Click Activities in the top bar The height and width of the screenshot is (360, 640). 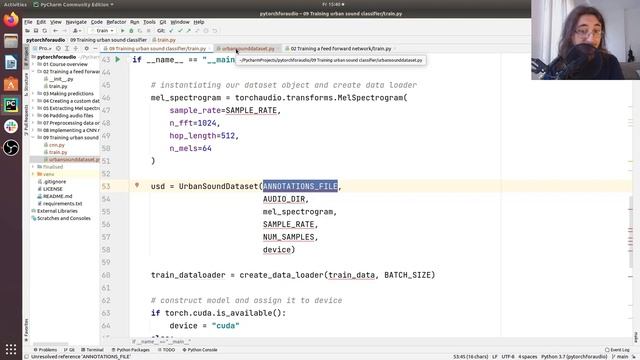tap(15, 4)
